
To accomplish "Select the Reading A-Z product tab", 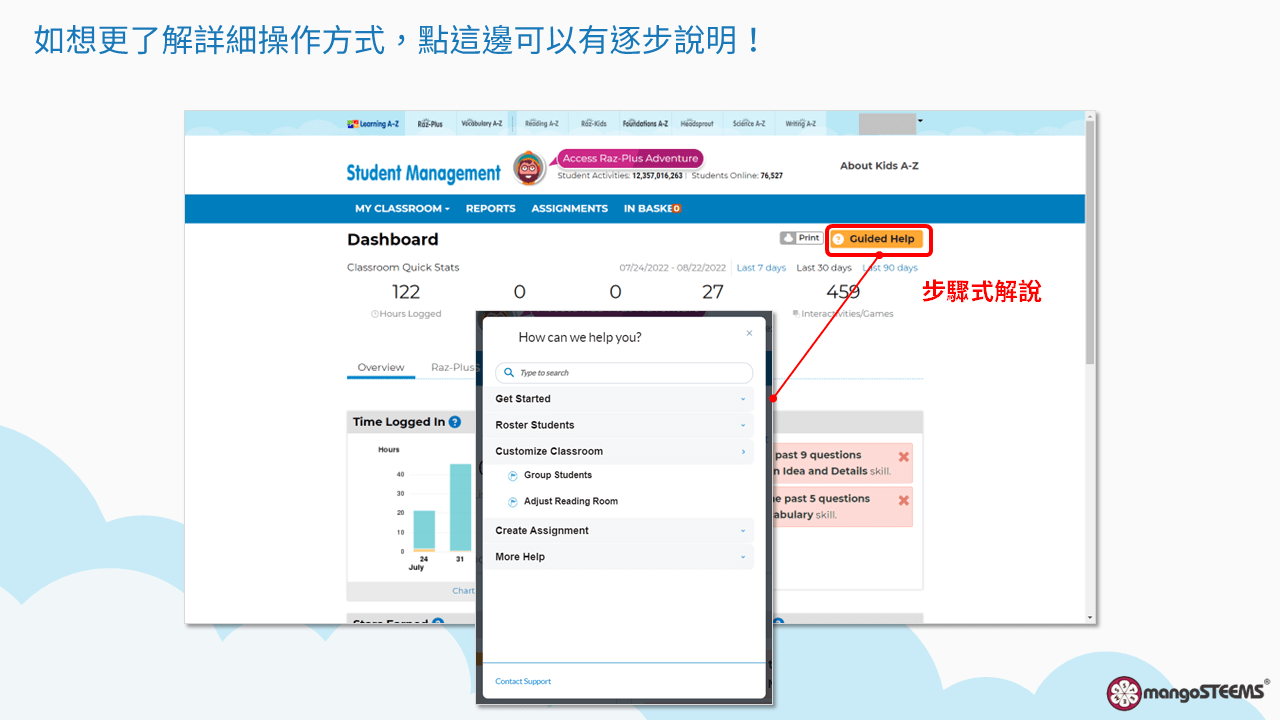I will [542, 124].
